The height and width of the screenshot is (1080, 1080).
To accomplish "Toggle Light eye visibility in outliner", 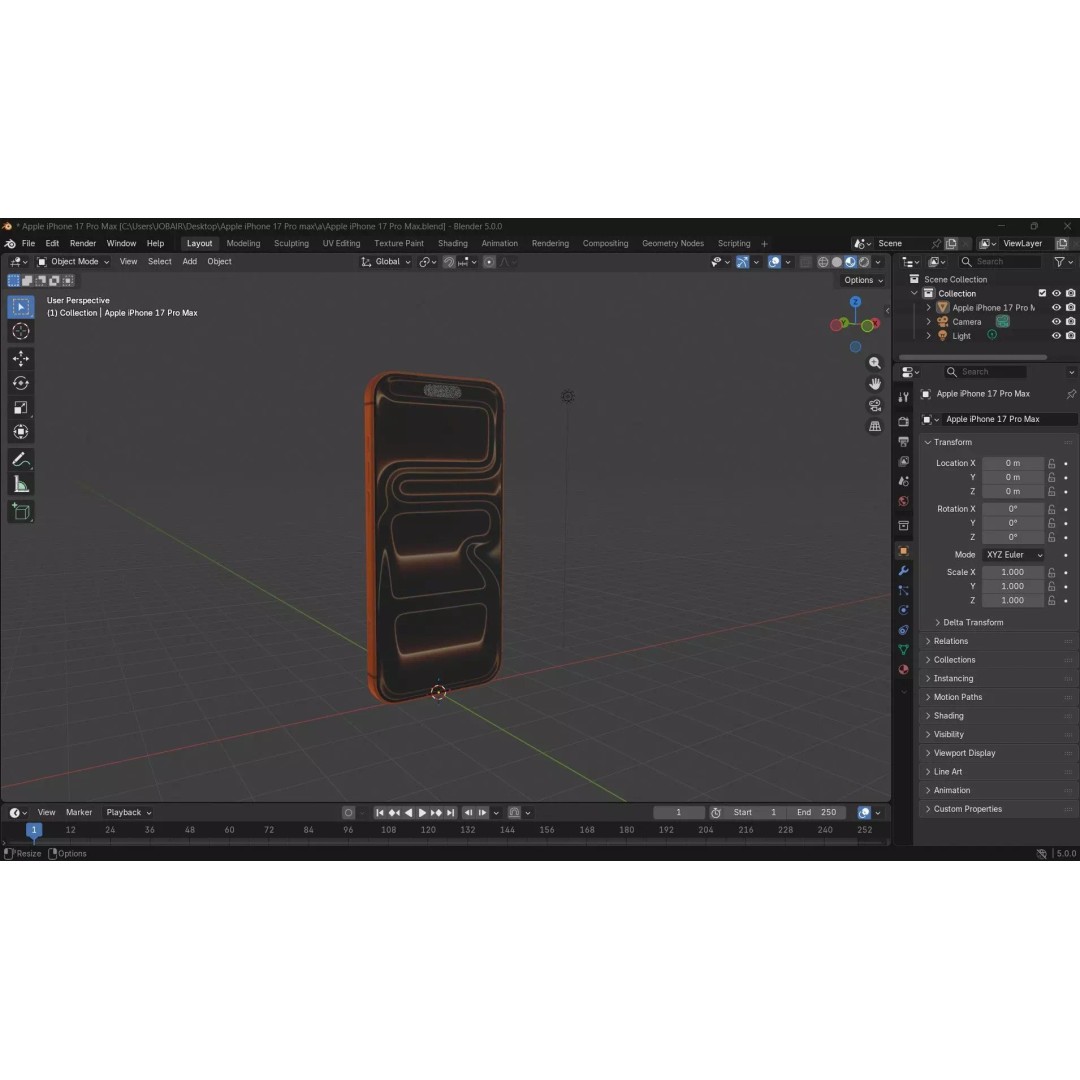I will pyautogui.click(x=1056, y=335).
